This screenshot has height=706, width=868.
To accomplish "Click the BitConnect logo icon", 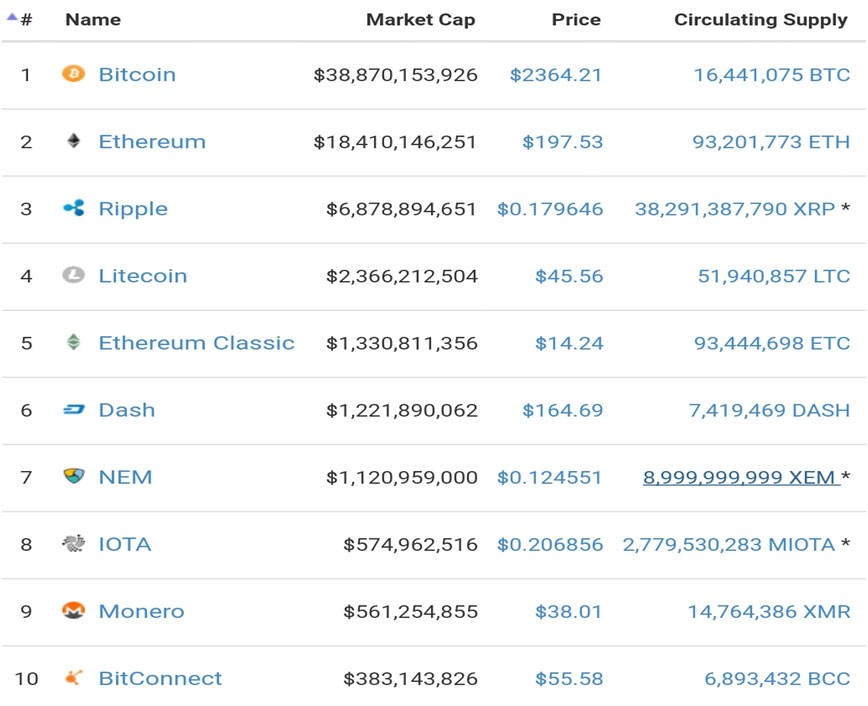I will coord(73,677).
